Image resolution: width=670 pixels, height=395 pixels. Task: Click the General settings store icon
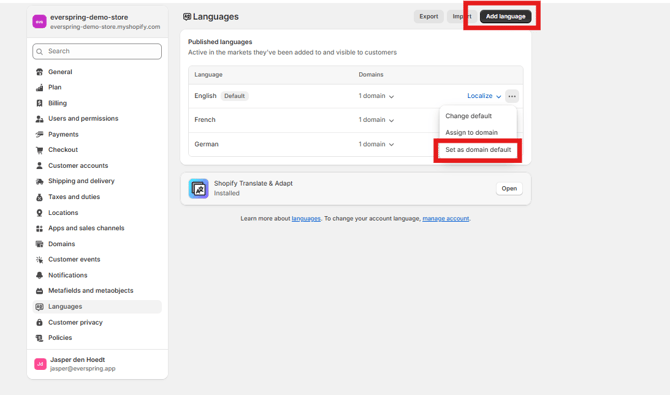39,72
